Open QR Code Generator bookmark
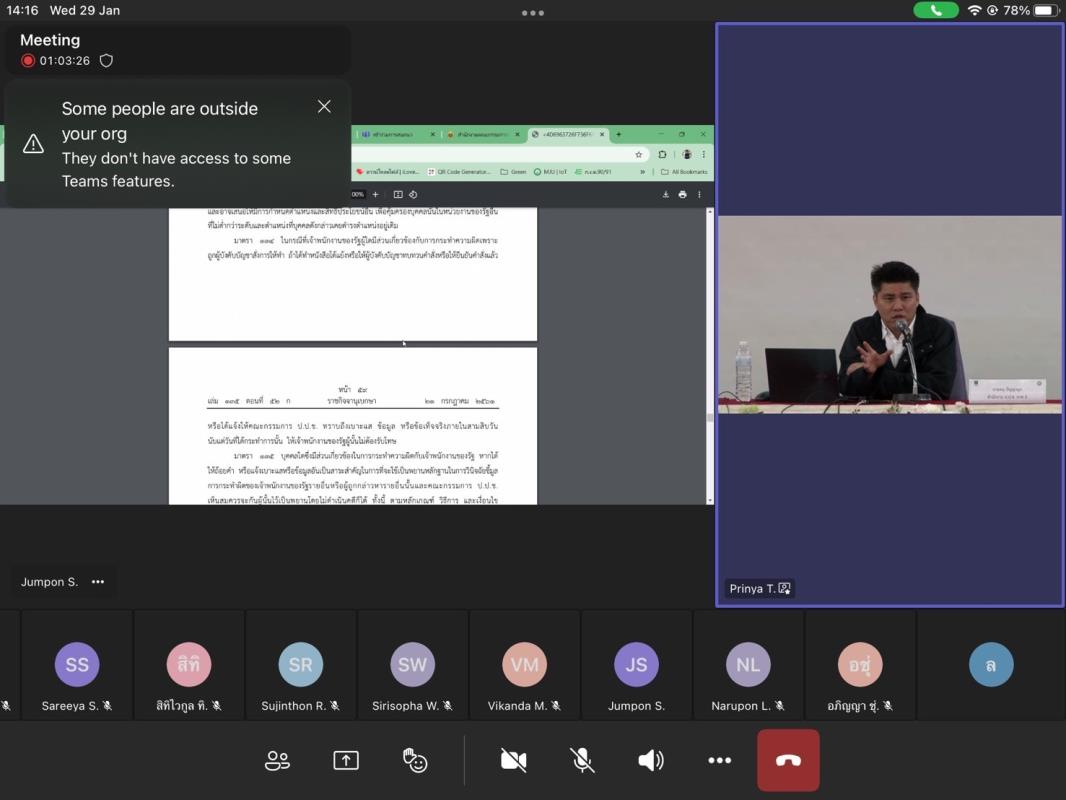Image resolution: width=1066 pixels, height=800 pixels. point(459,172)
